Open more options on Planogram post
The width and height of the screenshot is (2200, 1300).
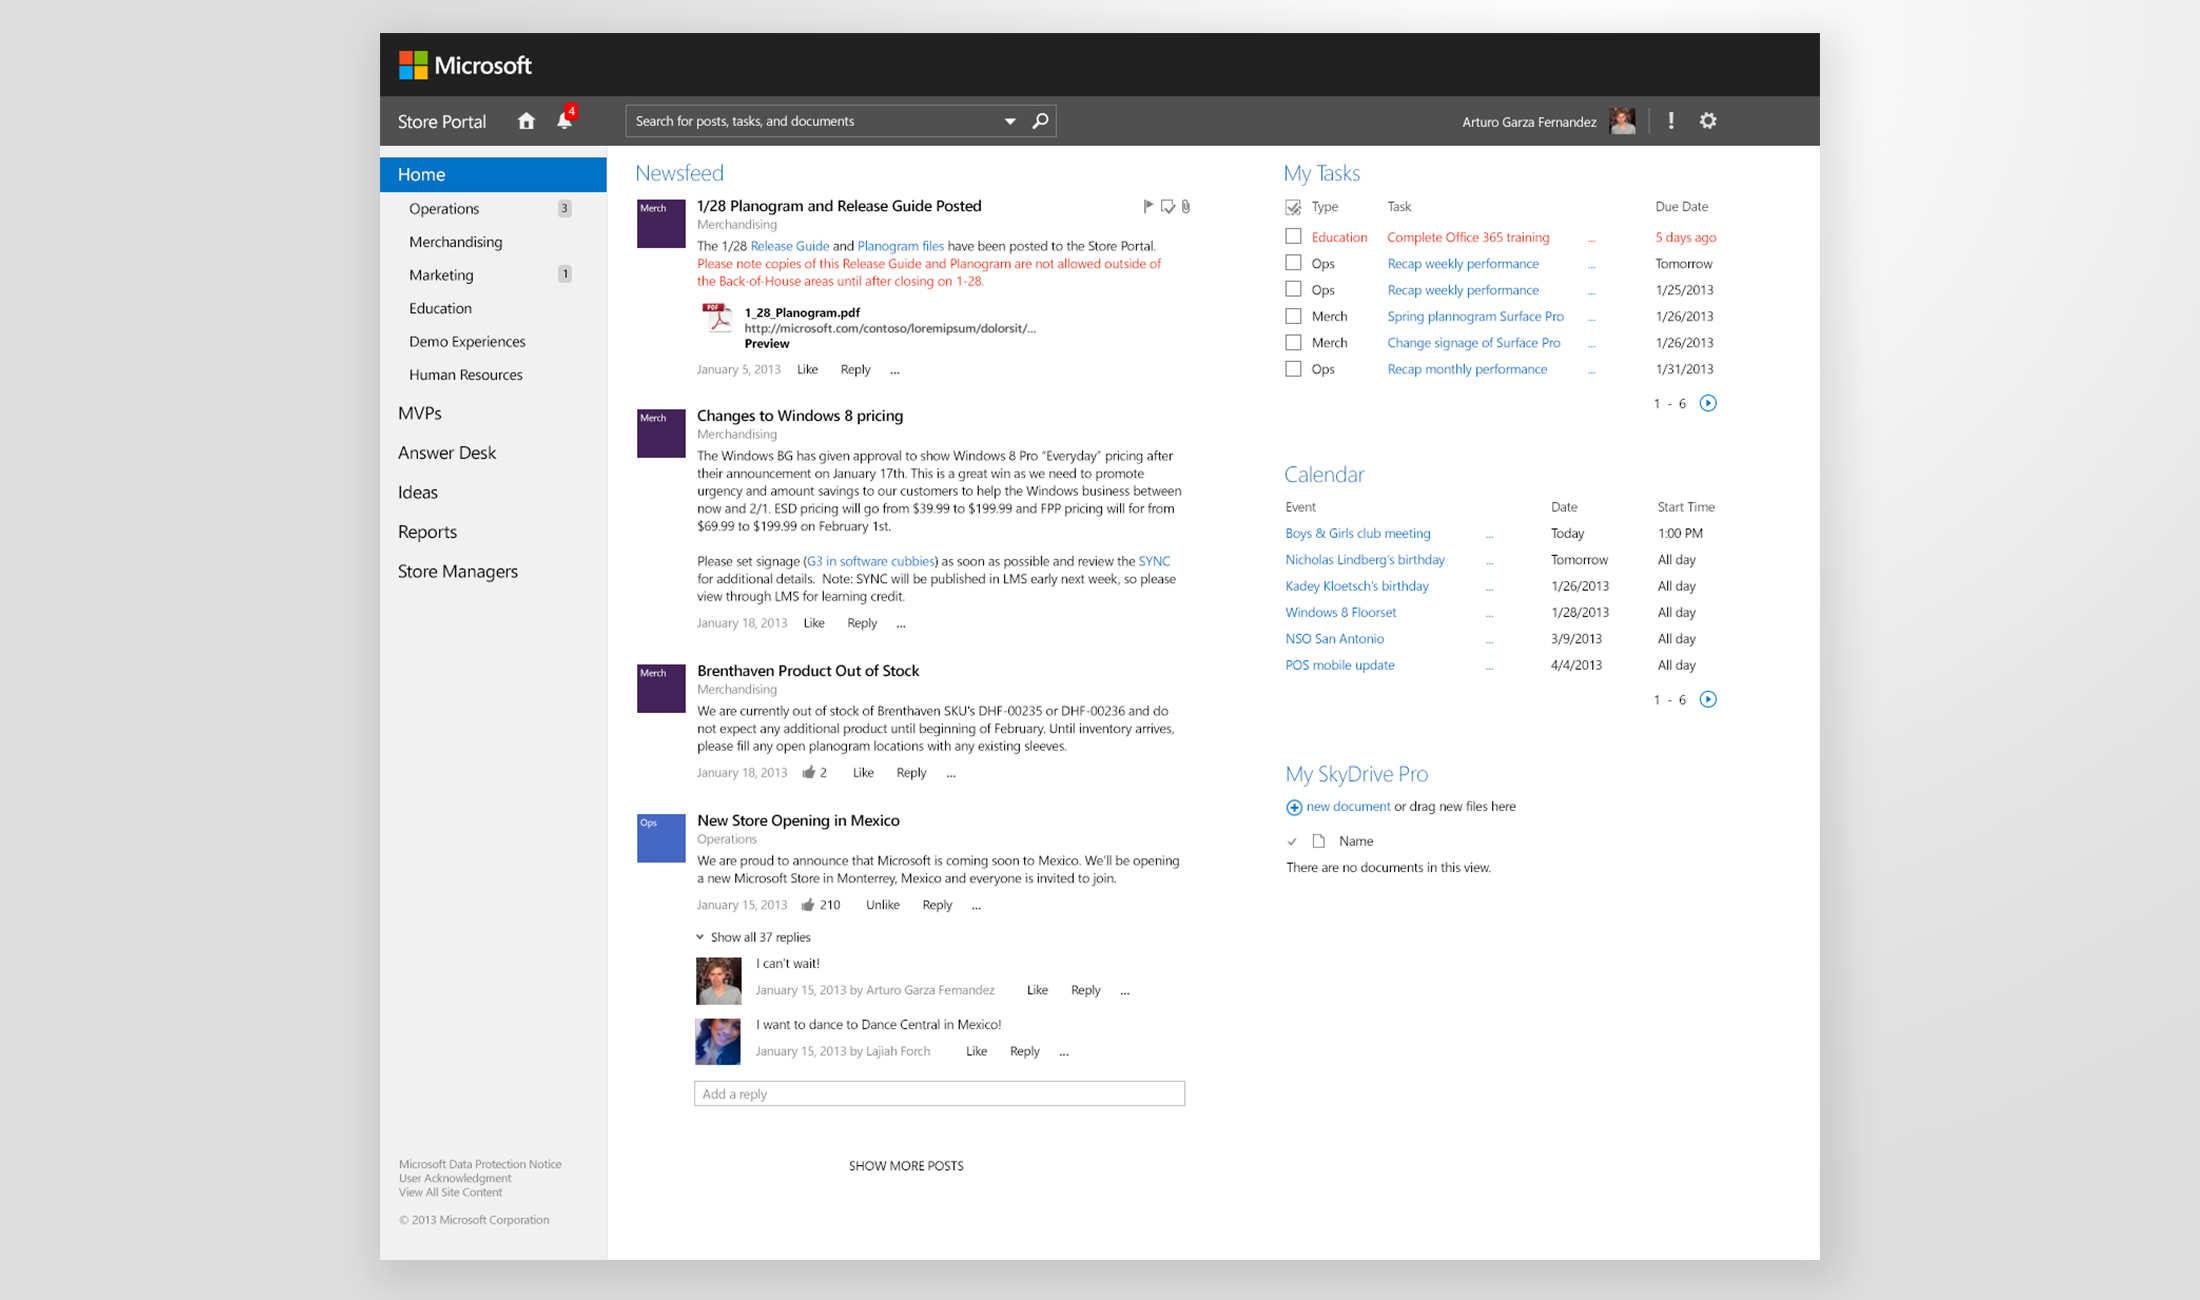895,371
